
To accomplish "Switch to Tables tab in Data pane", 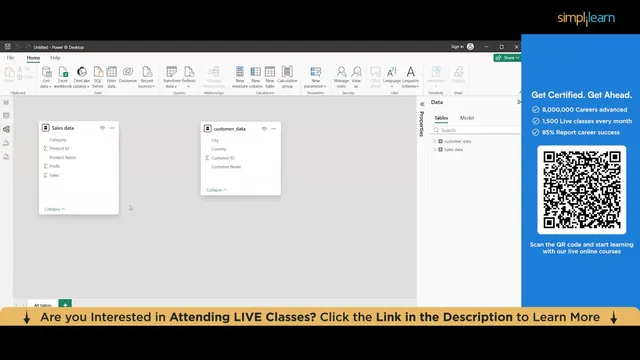I will tap(441, 118).
